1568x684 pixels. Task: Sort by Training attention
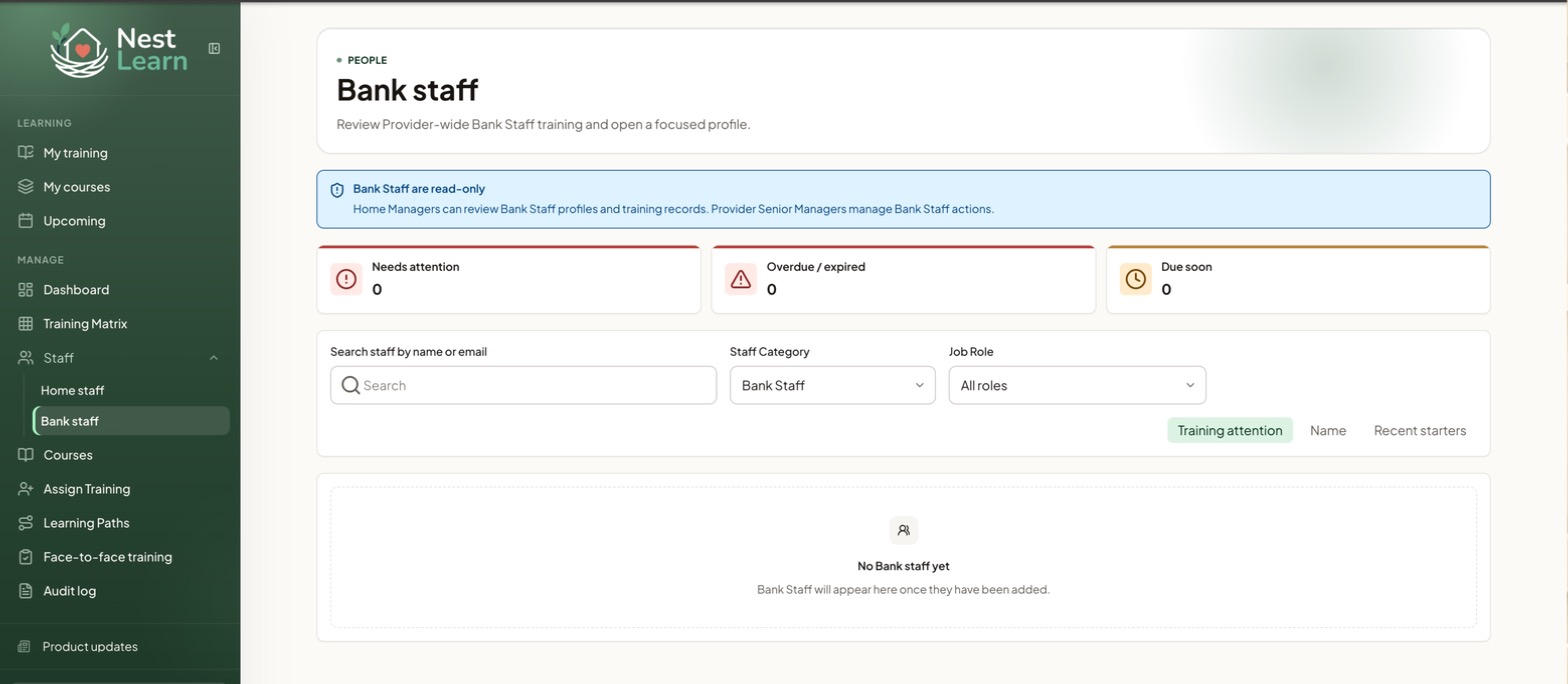point(1230,430)
